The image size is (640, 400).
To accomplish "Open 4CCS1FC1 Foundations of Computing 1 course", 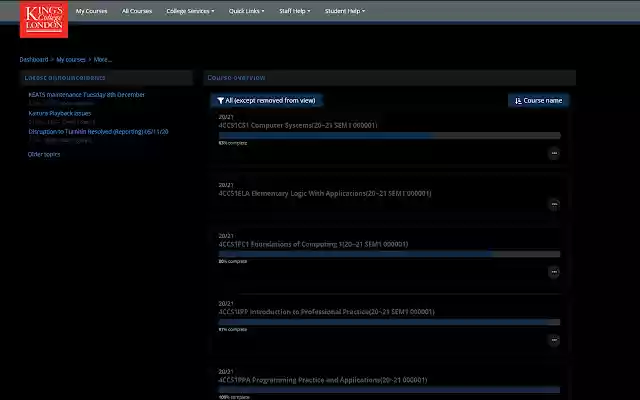I will (313, 244).
